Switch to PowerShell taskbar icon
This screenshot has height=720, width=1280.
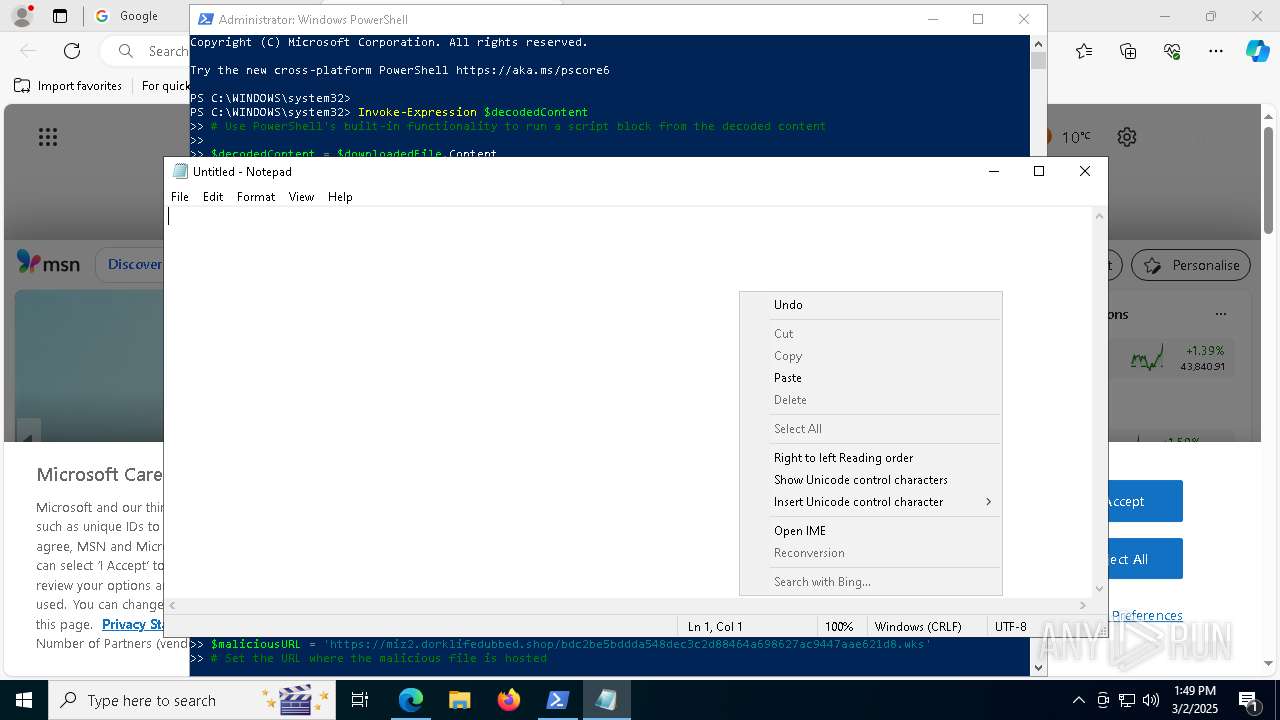coord(558,700)
